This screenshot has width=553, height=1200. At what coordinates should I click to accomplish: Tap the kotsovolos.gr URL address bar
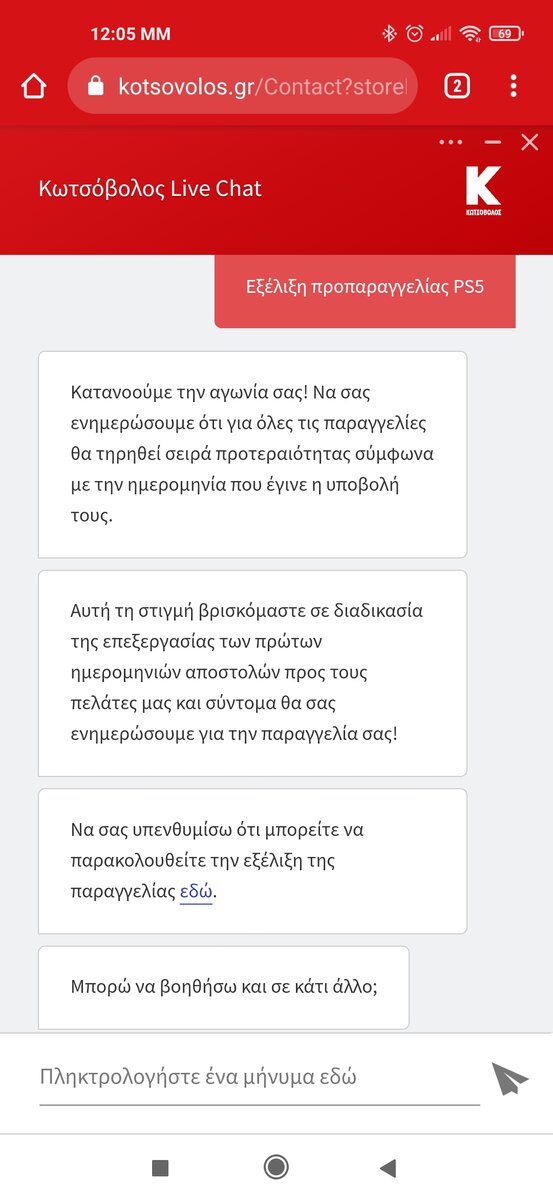coord(242,86)
